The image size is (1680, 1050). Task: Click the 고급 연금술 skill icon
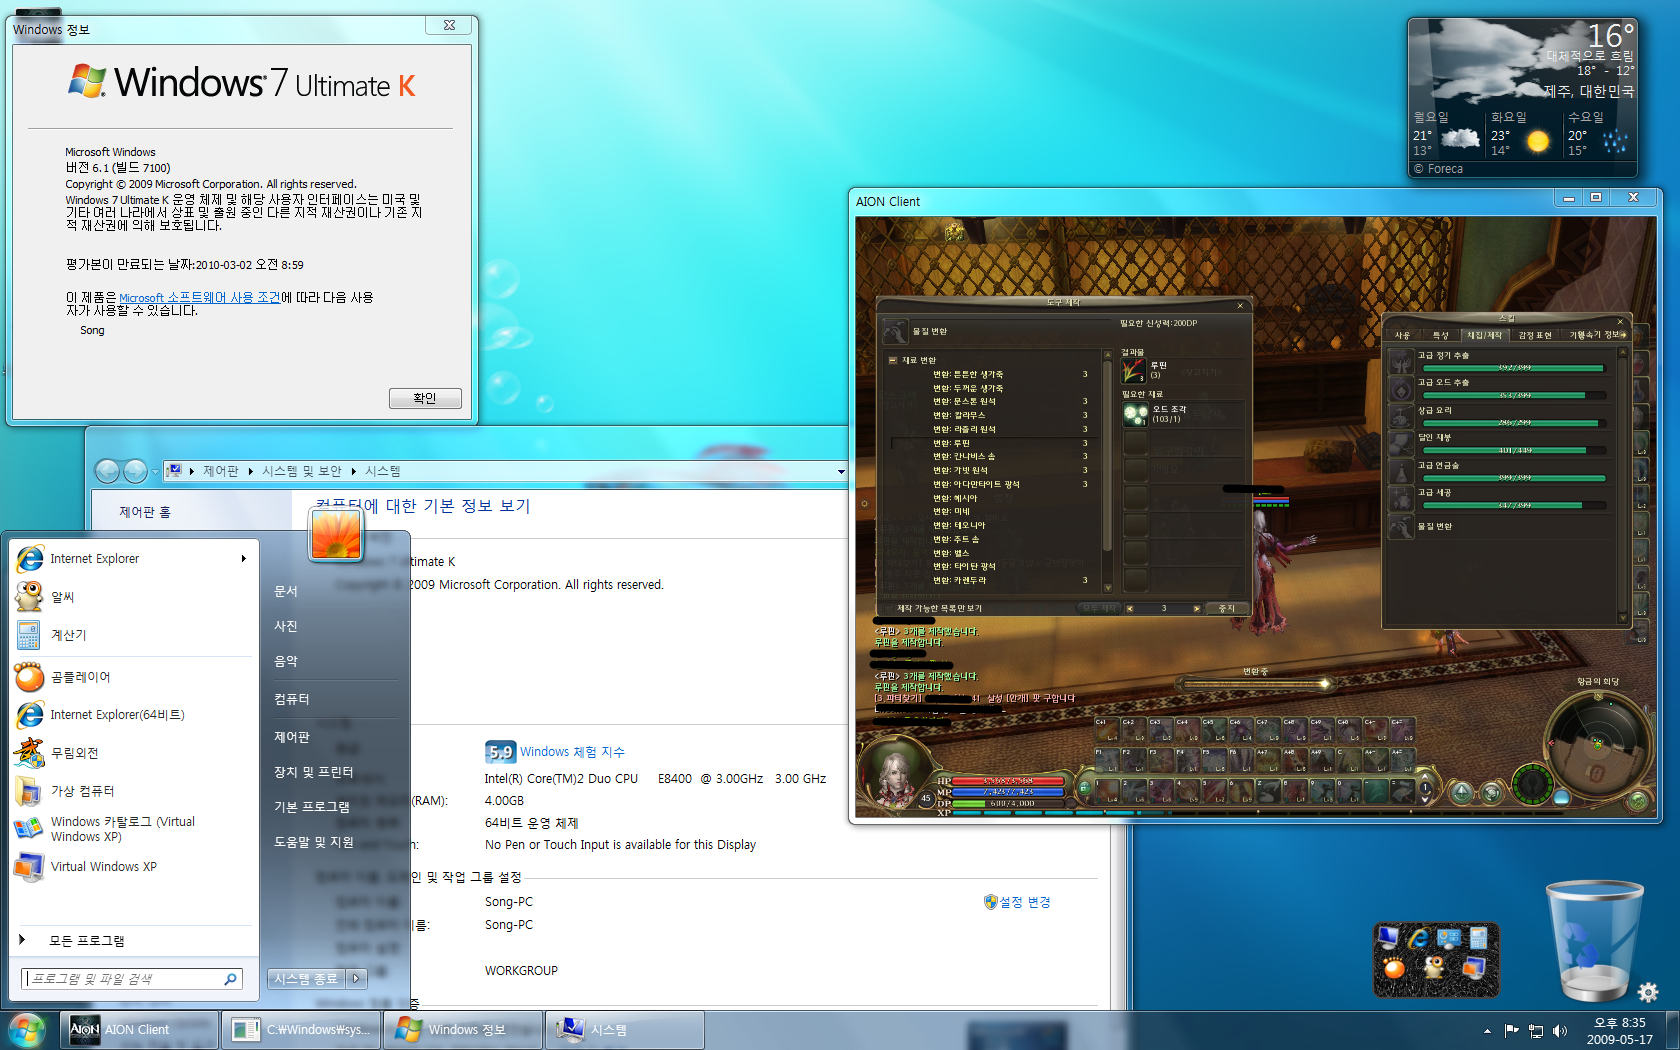tap(1401, 471)
